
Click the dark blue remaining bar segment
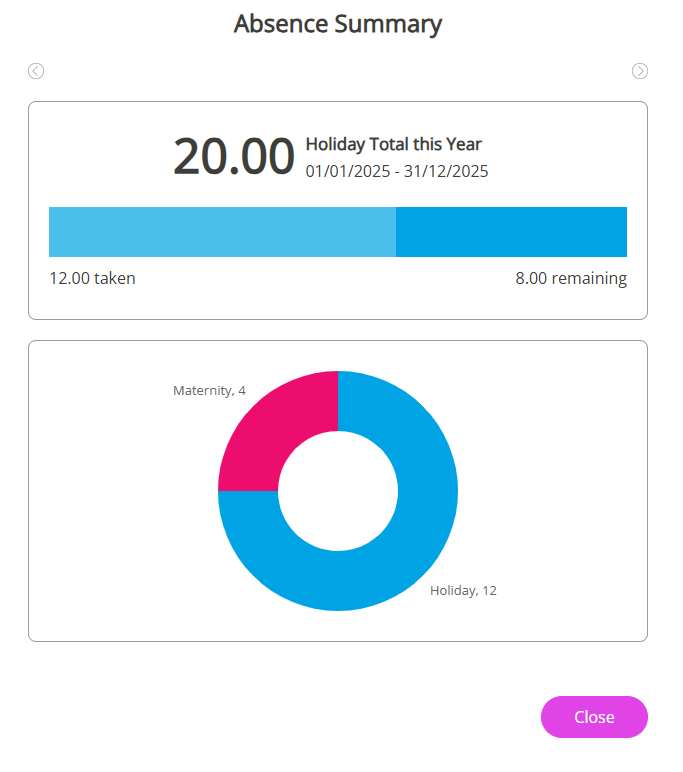point(511,232)
